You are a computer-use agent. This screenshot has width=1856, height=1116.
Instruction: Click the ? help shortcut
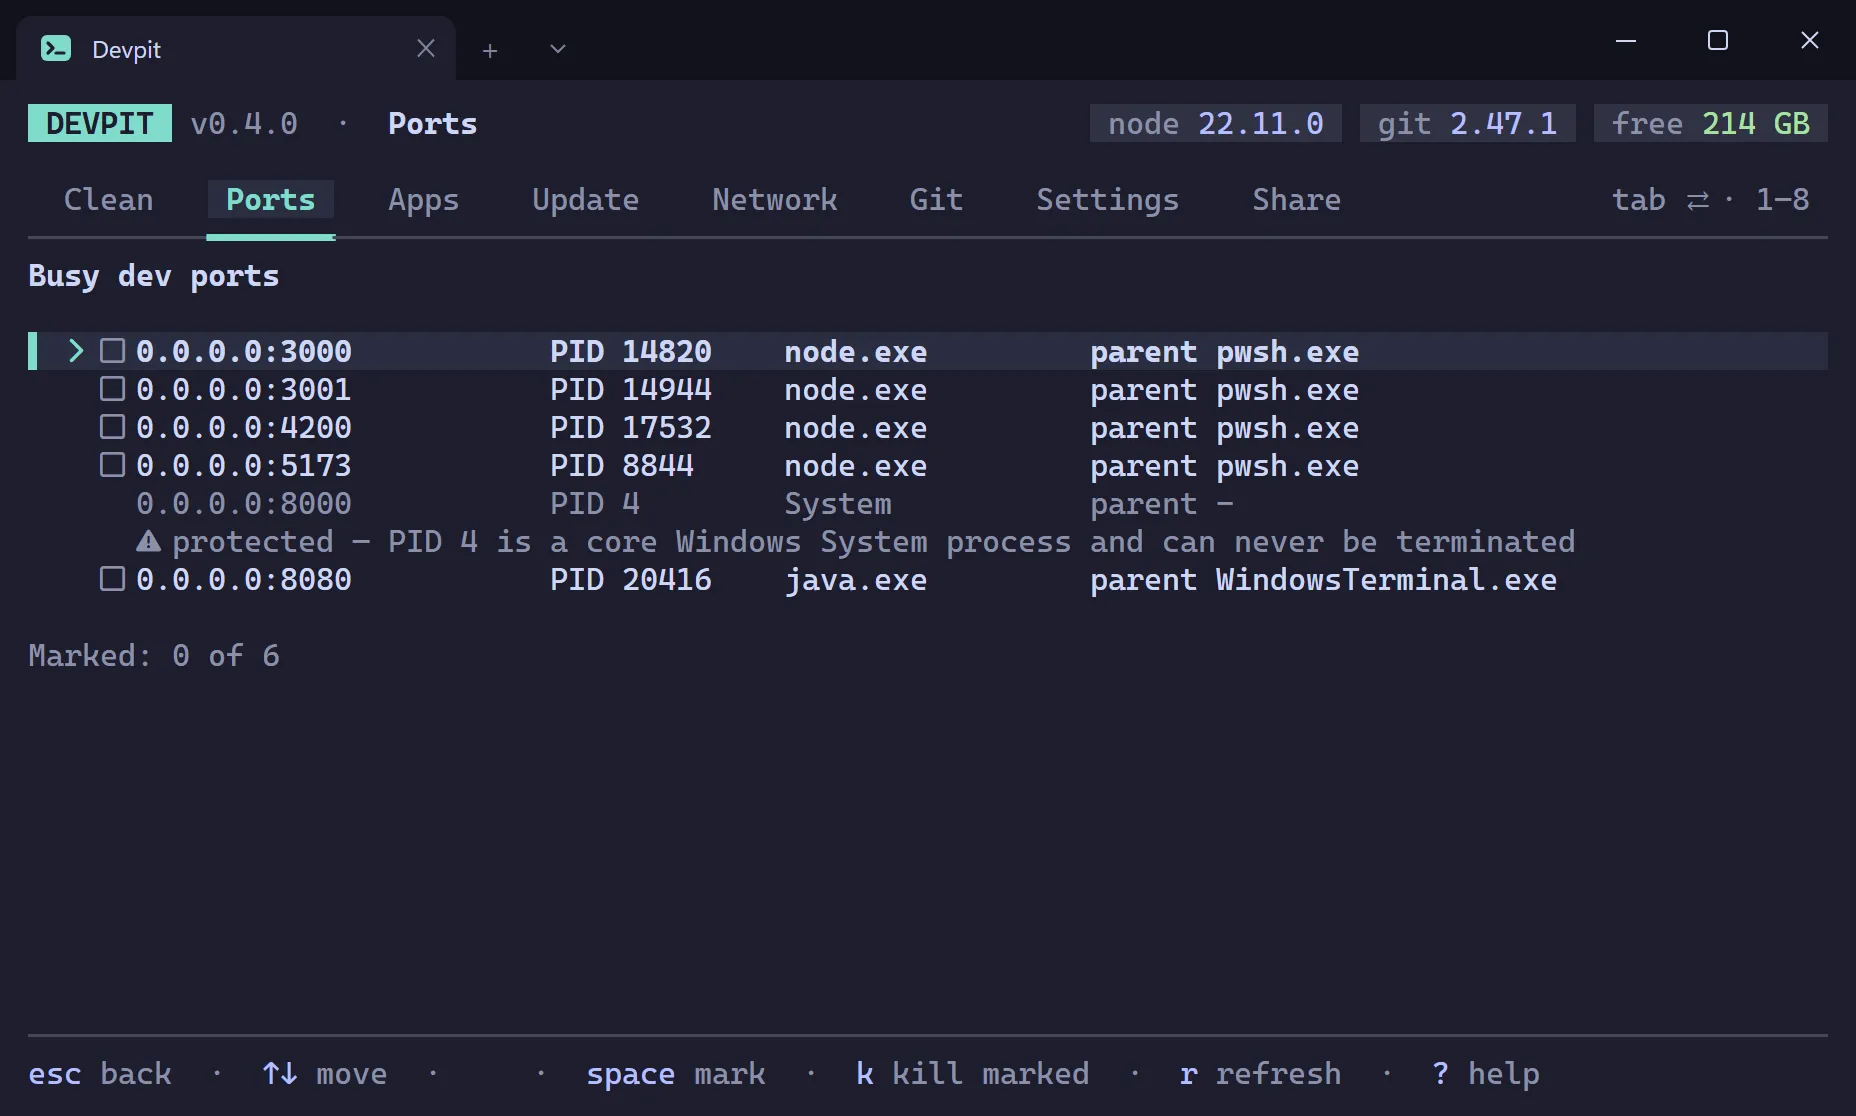point(1486,1074)
